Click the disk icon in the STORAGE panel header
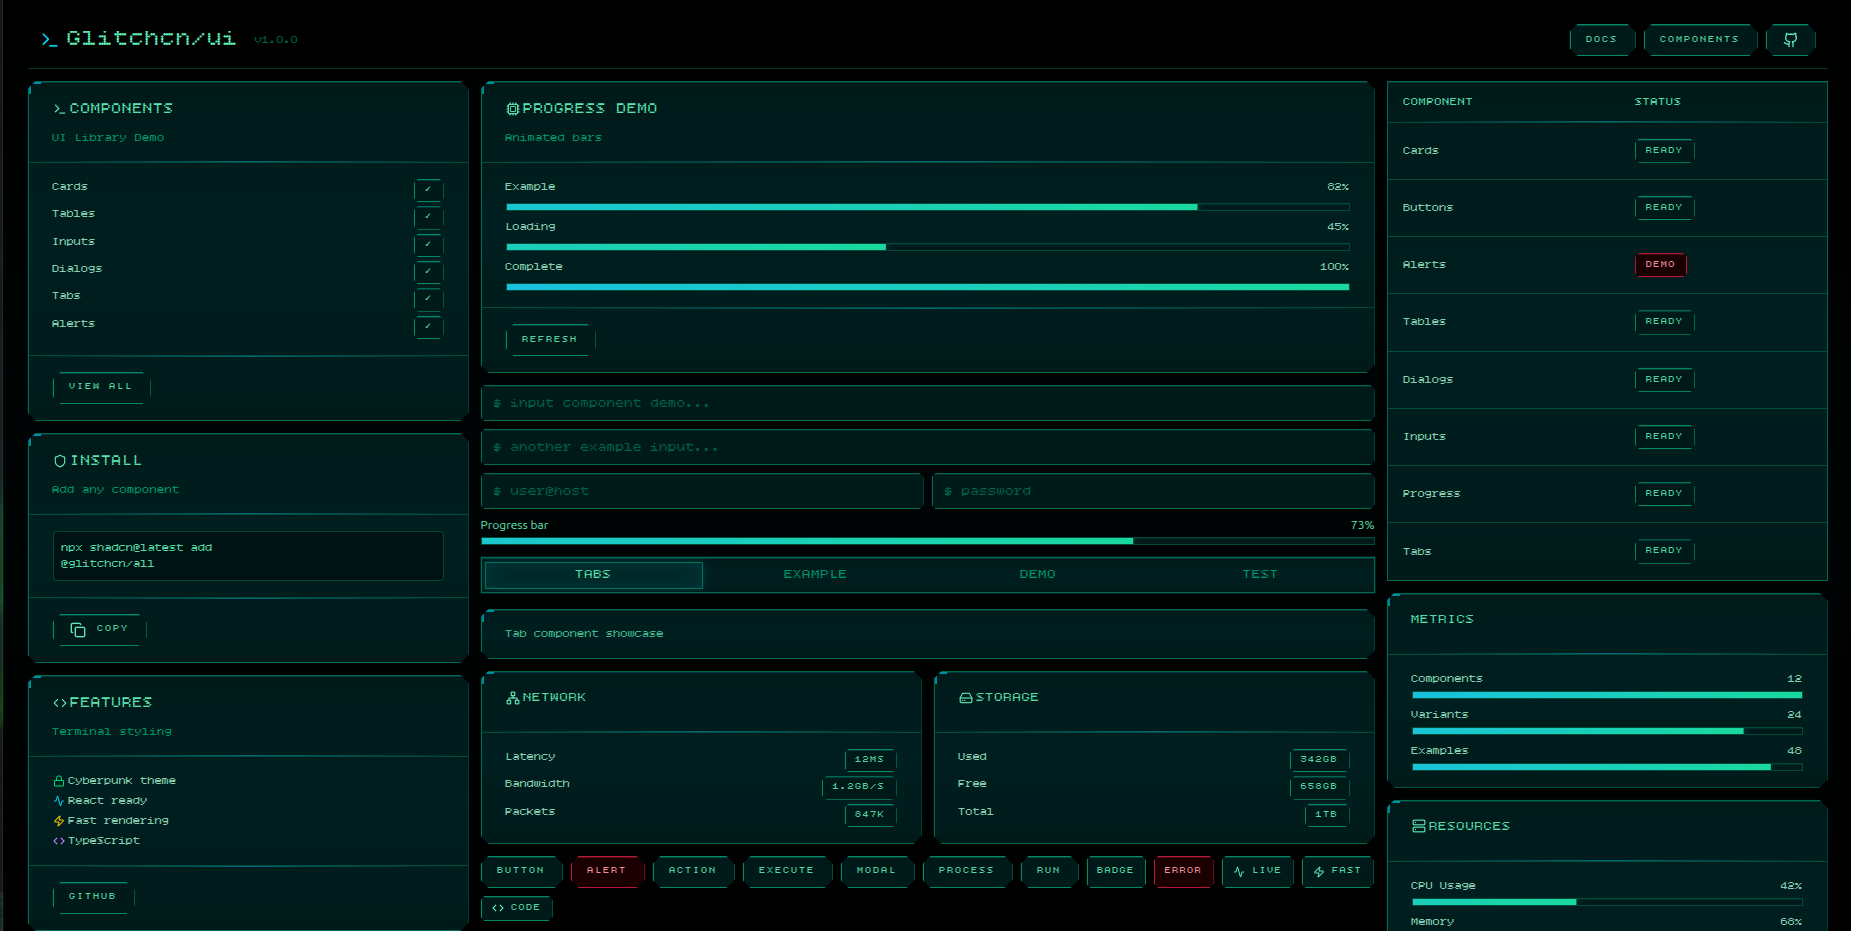1851x931 pixels. click(965, 697)
